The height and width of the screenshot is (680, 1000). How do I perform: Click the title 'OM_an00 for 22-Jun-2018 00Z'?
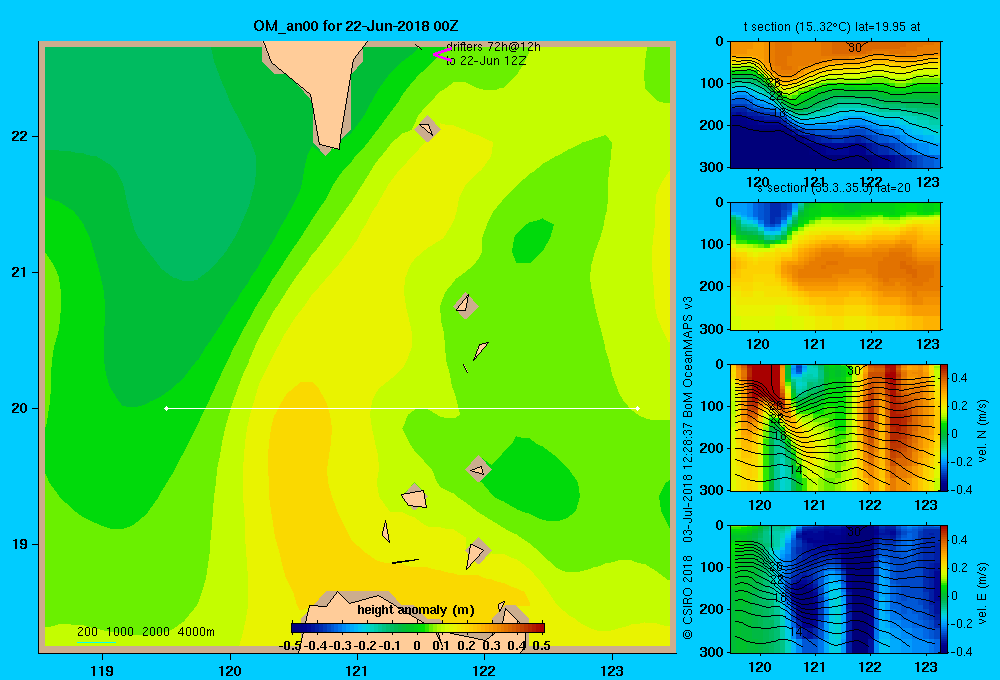point(355,26)
